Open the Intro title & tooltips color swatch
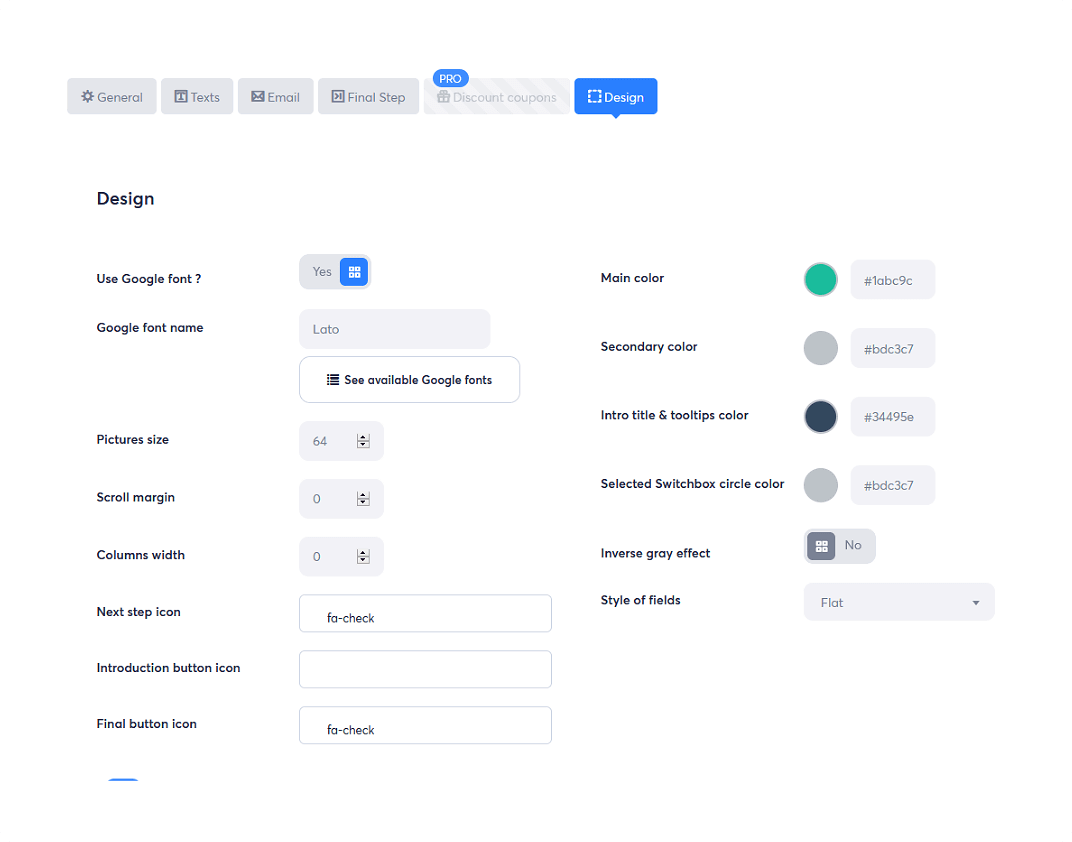1072x842 pixels. tap(820, 416)
